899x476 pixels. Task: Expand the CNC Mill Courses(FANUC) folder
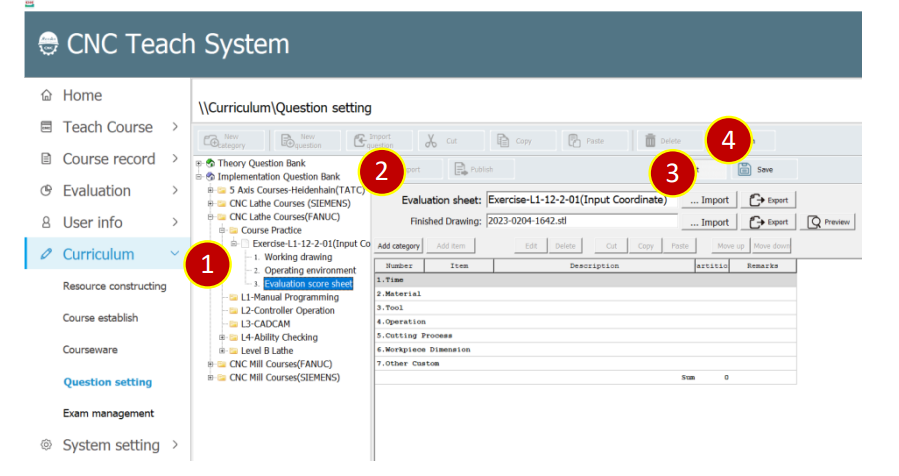point(210,364)
